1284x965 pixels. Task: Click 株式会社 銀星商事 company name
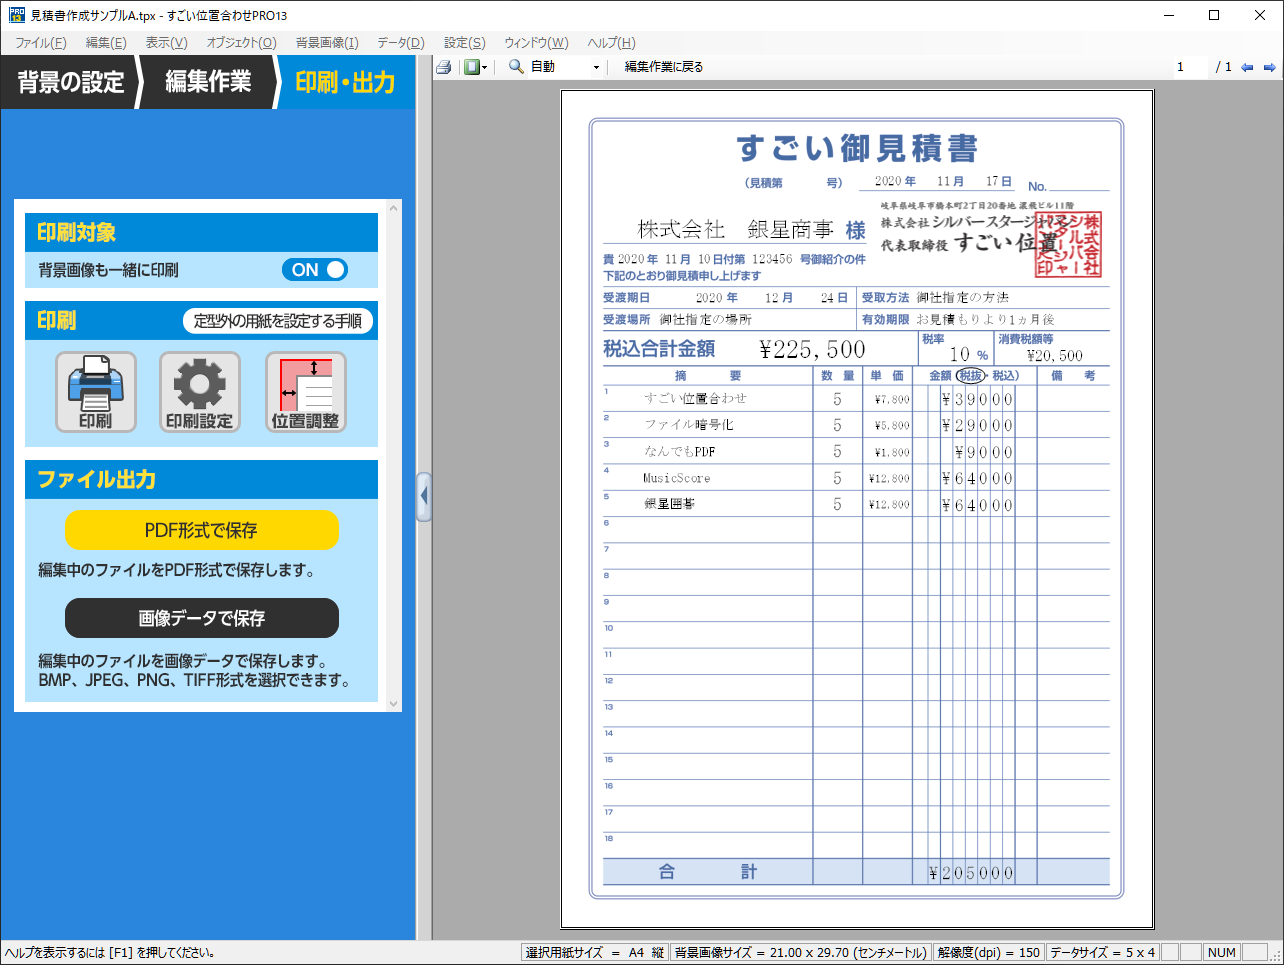(736, 230)
